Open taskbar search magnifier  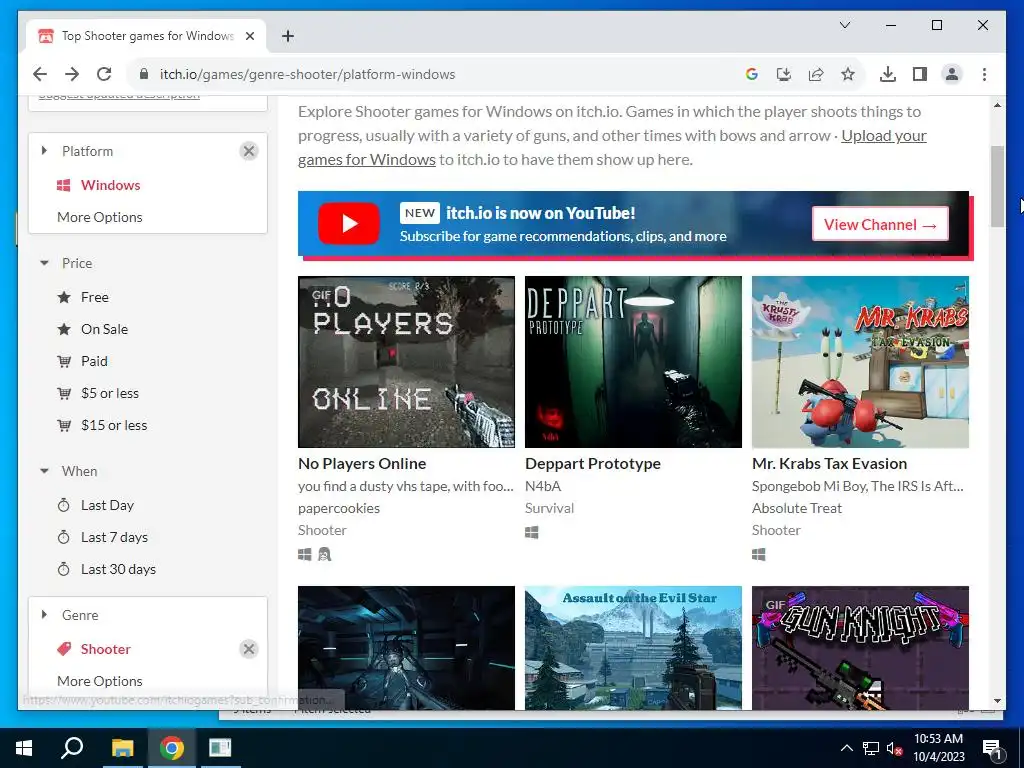coord(72,748)
